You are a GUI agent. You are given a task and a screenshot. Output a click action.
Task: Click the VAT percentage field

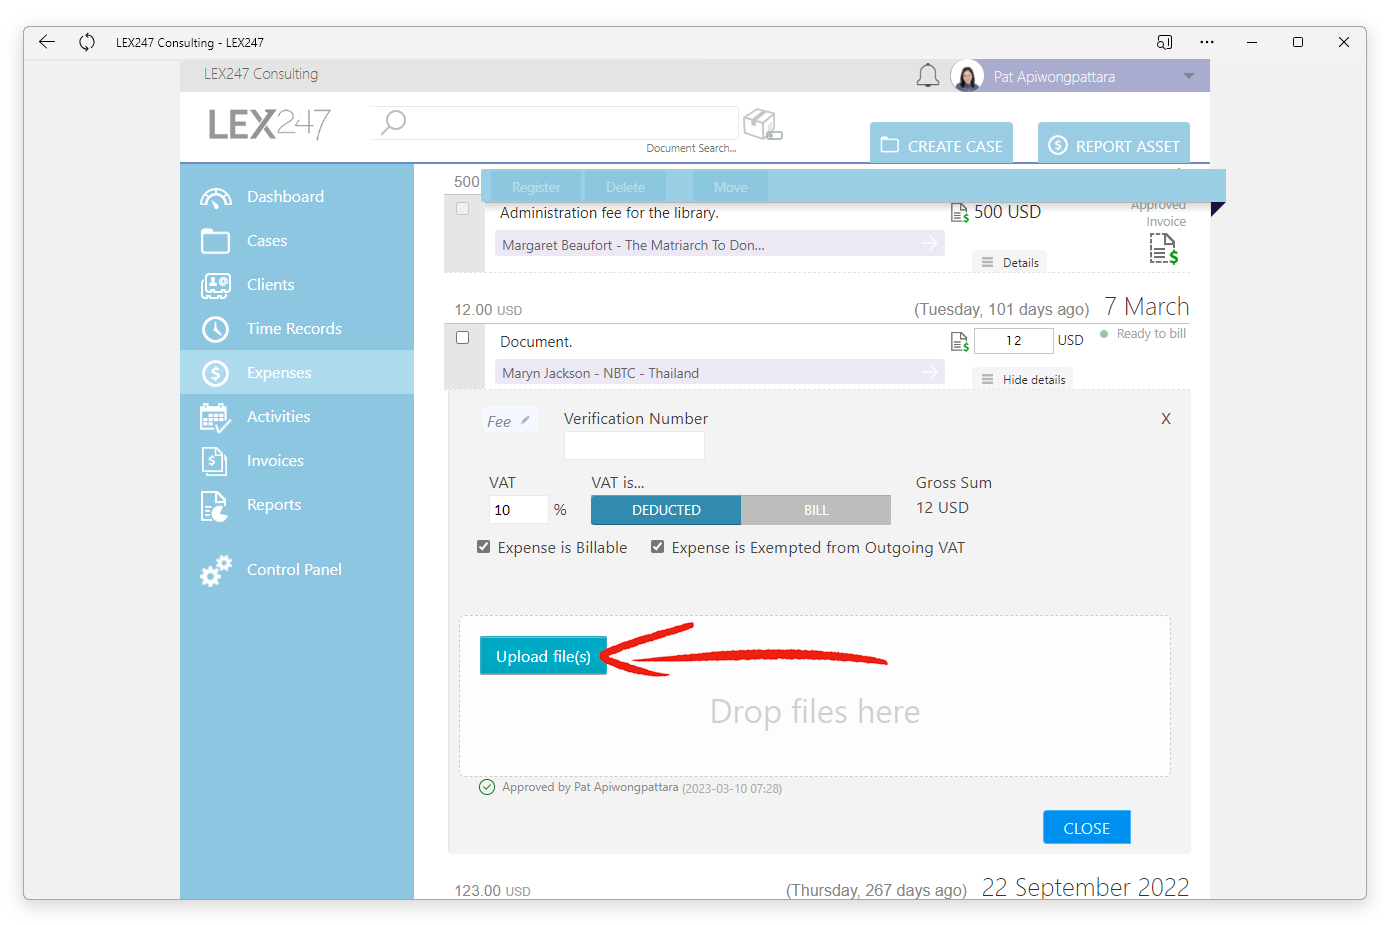[x=518, y=510]
